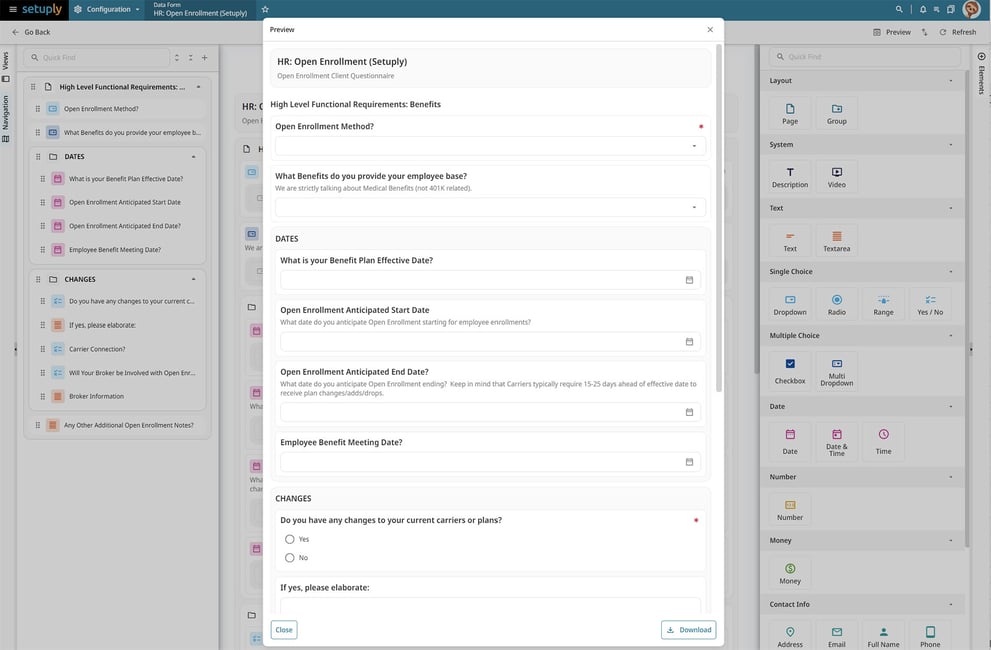Collapse the DATES group in navigation
The image size is (991, 650).
pyautogui.click(x=193, y=157)
